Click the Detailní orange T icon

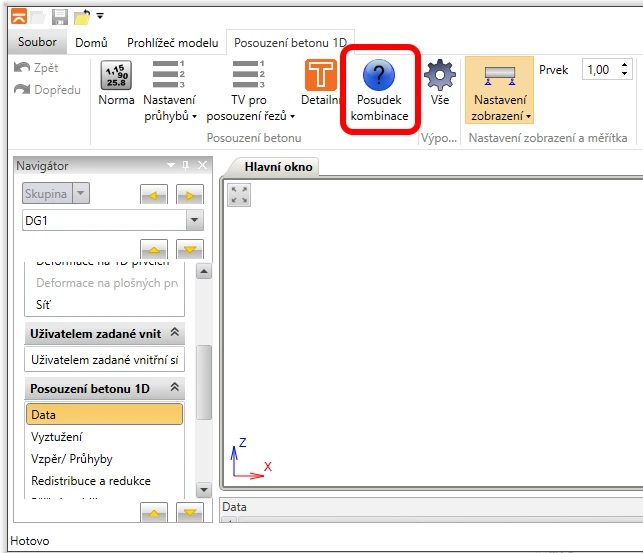tap(321, 75)
